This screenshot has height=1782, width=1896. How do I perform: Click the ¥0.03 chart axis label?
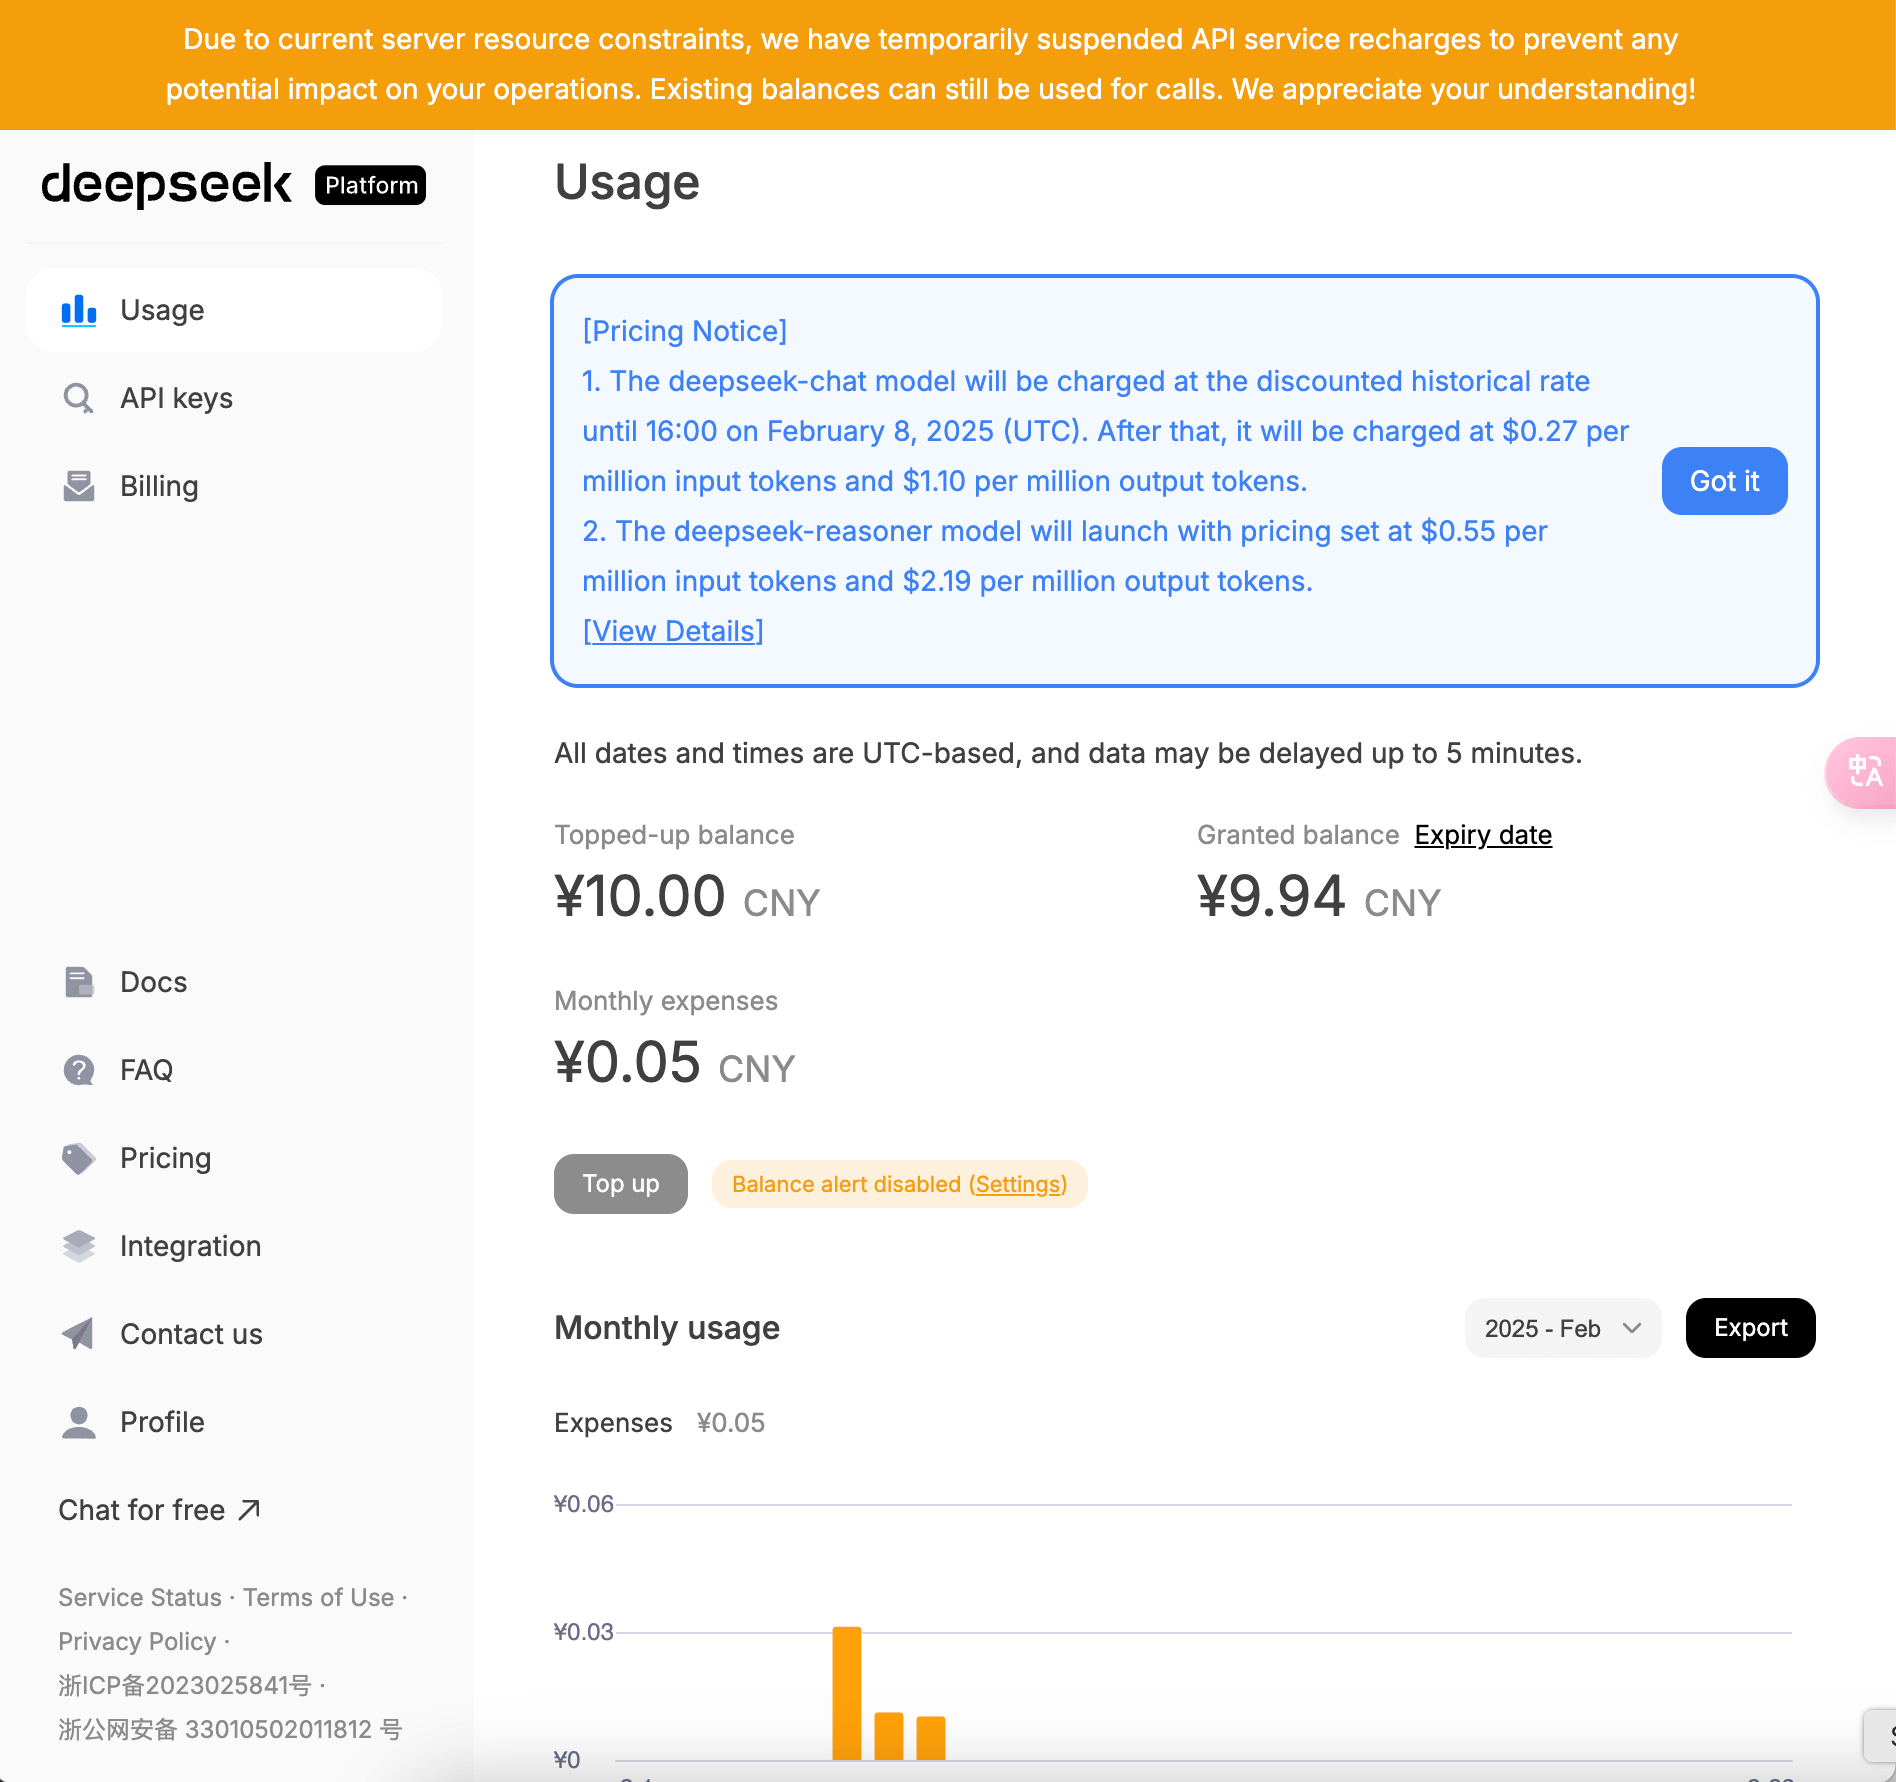[x=584, y=1632]
